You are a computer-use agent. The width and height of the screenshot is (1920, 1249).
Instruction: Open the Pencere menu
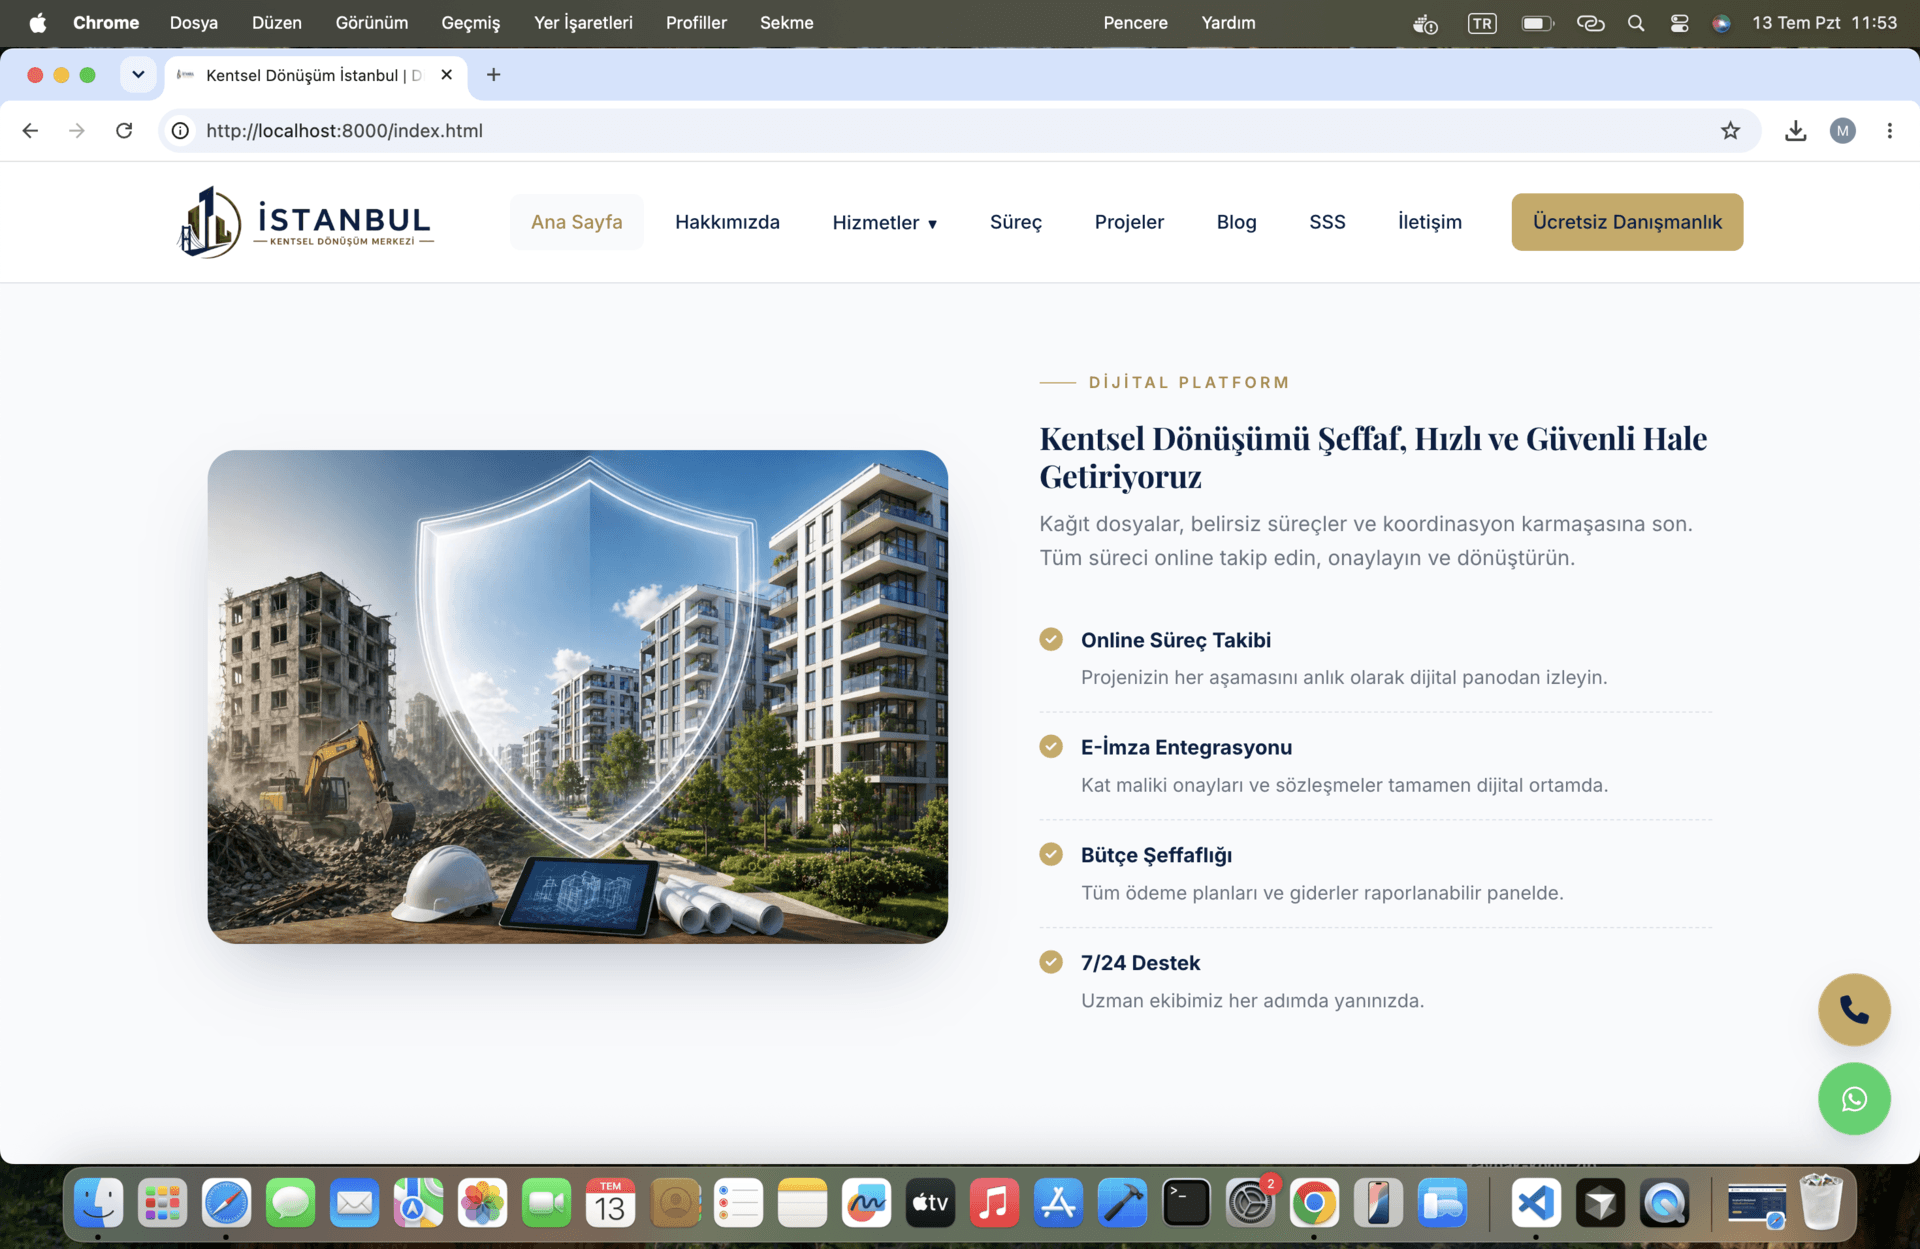coord(1135,23)
